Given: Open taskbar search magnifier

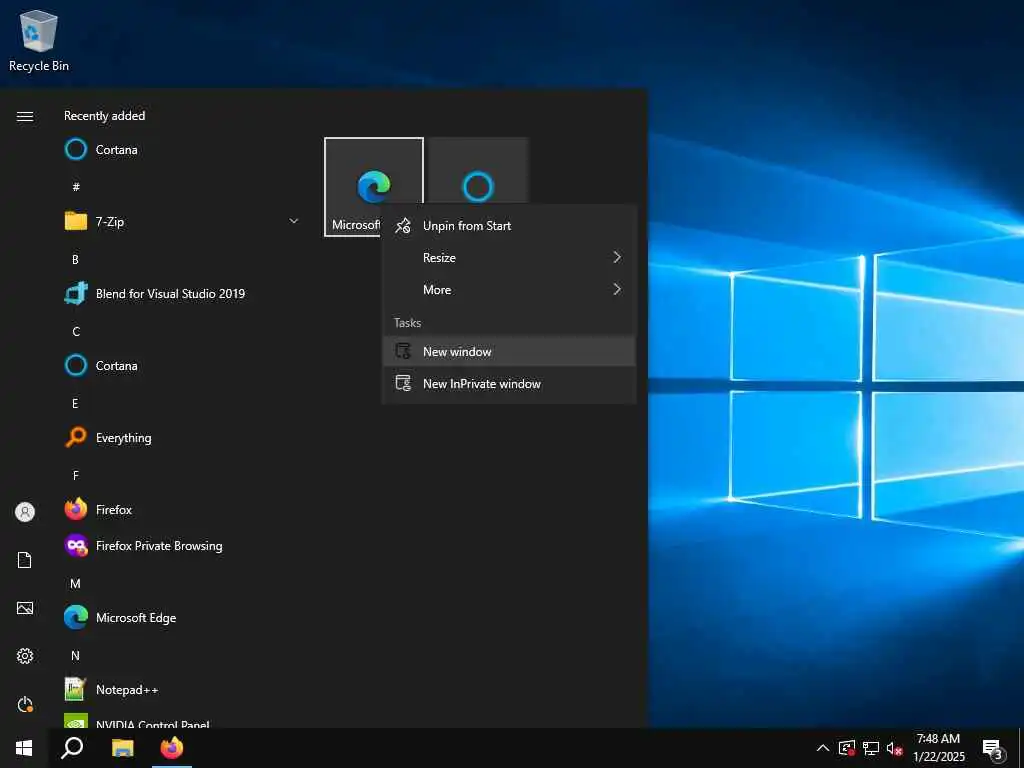Looking at the screenshot, I should (x=72, y=748).
